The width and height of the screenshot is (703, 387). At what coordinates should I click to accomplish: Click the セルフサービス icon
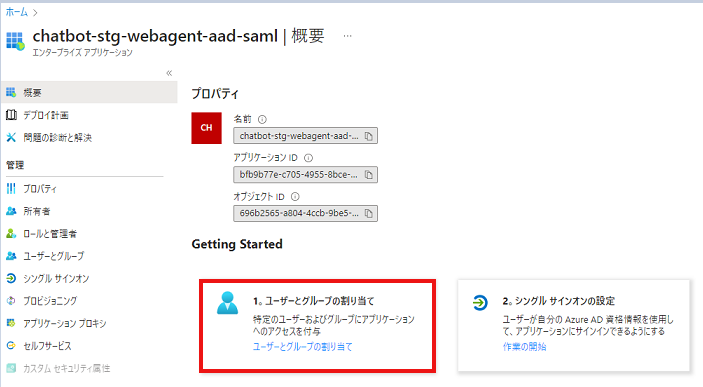click(11, 345)
